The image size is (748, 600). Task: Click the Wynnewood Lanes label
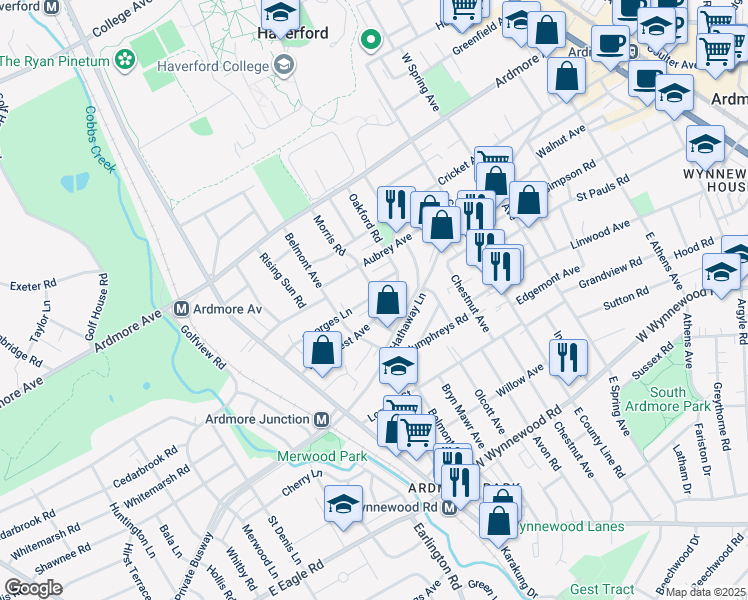[571, 527]
